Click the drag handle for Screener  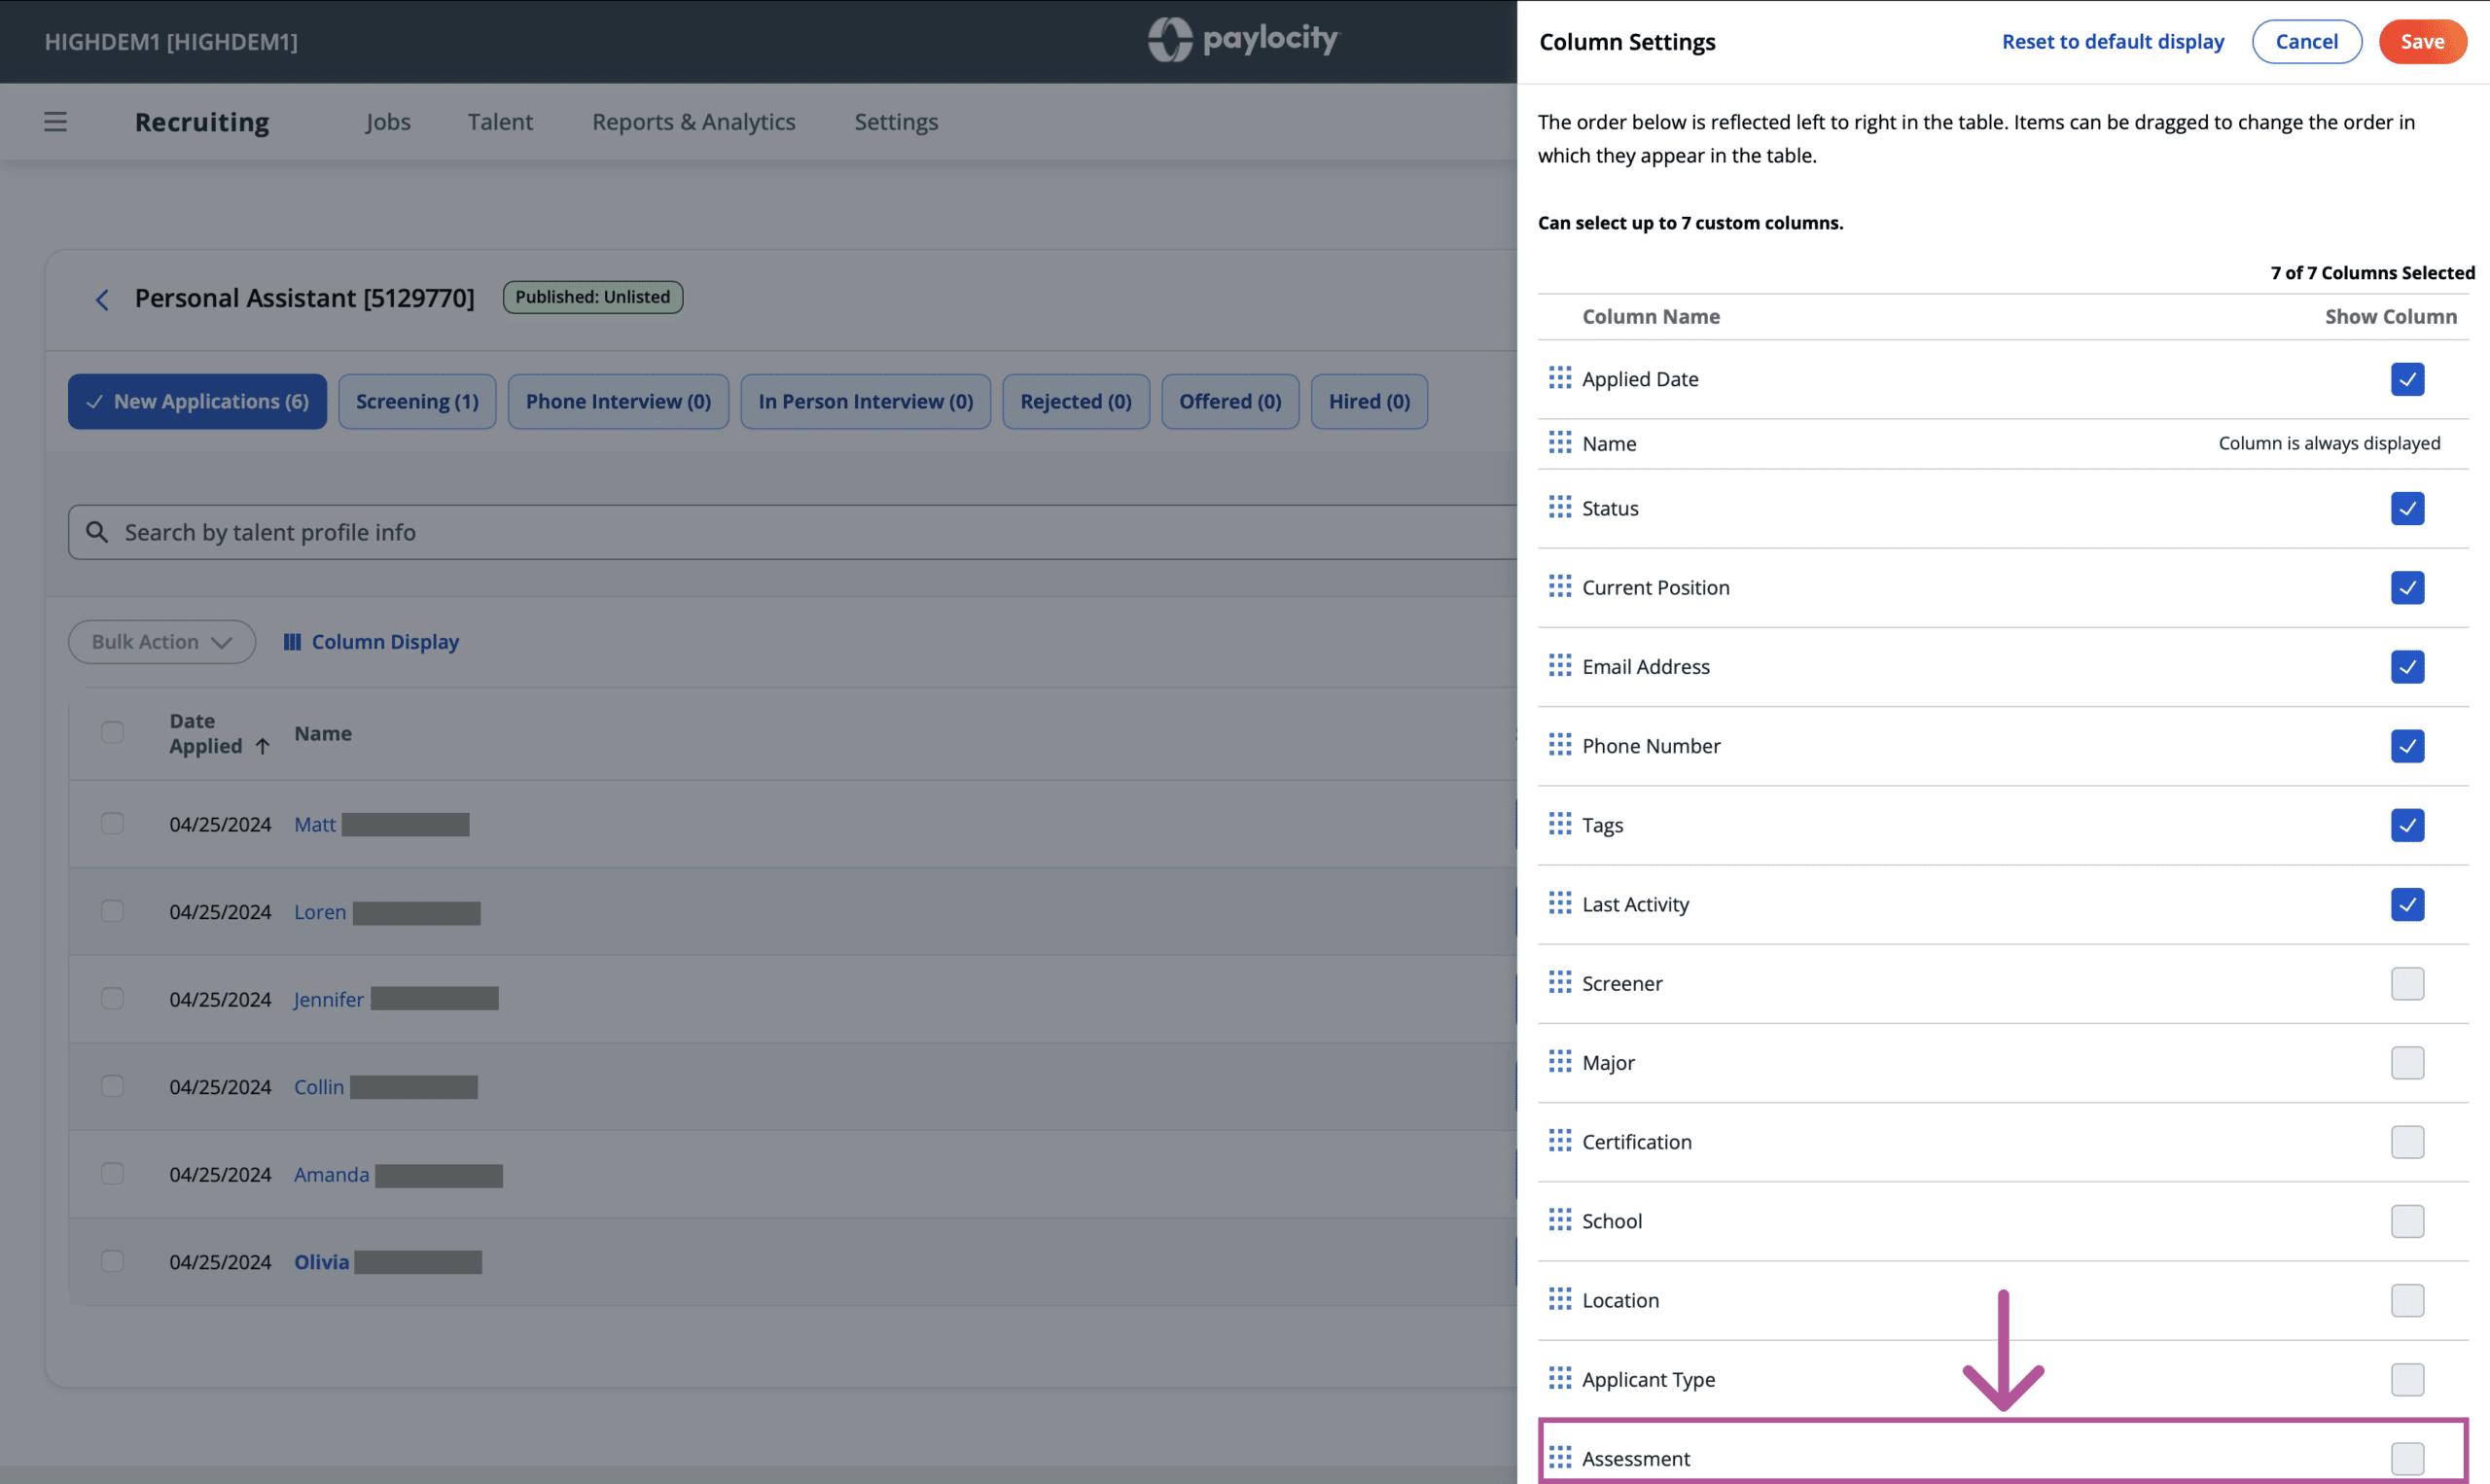[x=1559, y=982]
